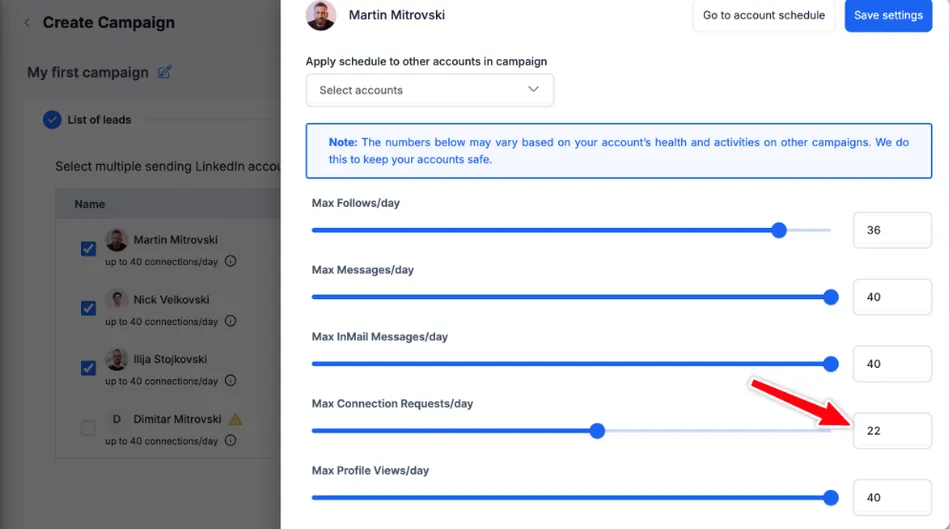
Task: Click the Apply schedule to other accounts label
Action: 427,61
